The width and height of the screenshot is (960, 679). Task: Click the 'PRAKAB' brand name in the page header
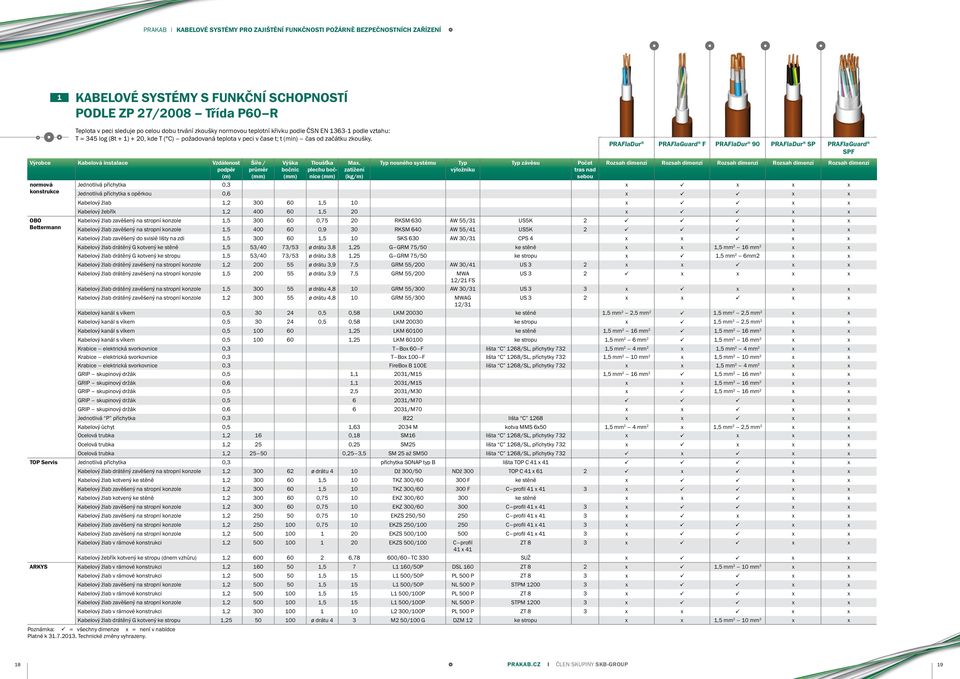click(155, 29)
